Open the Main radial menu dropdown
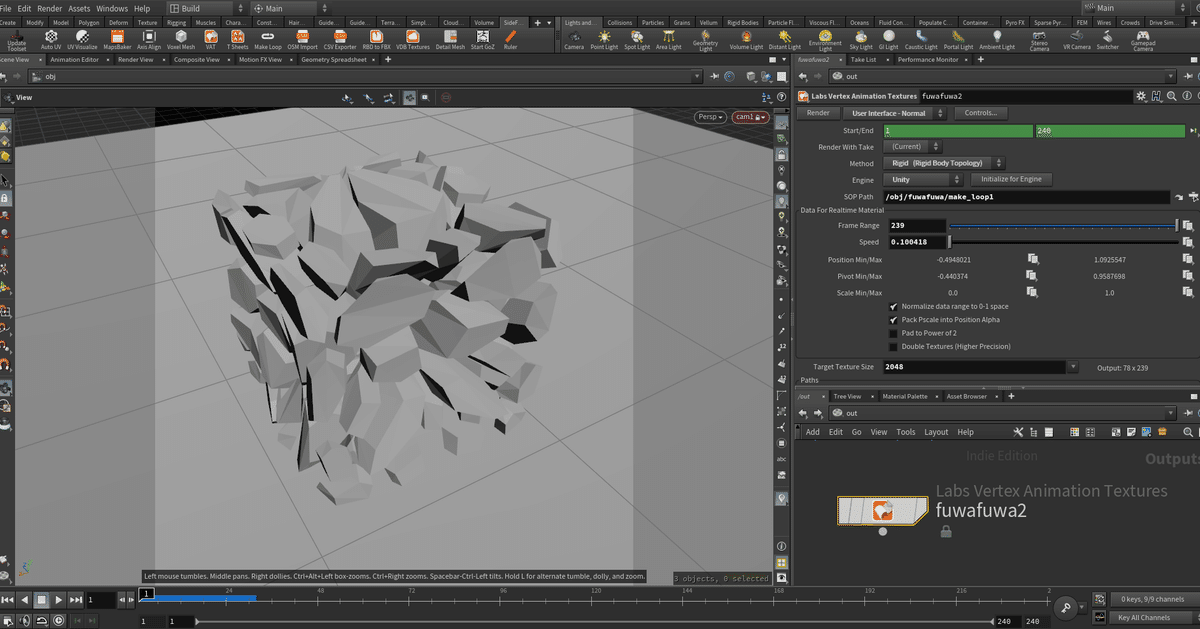 click(287, 8)
